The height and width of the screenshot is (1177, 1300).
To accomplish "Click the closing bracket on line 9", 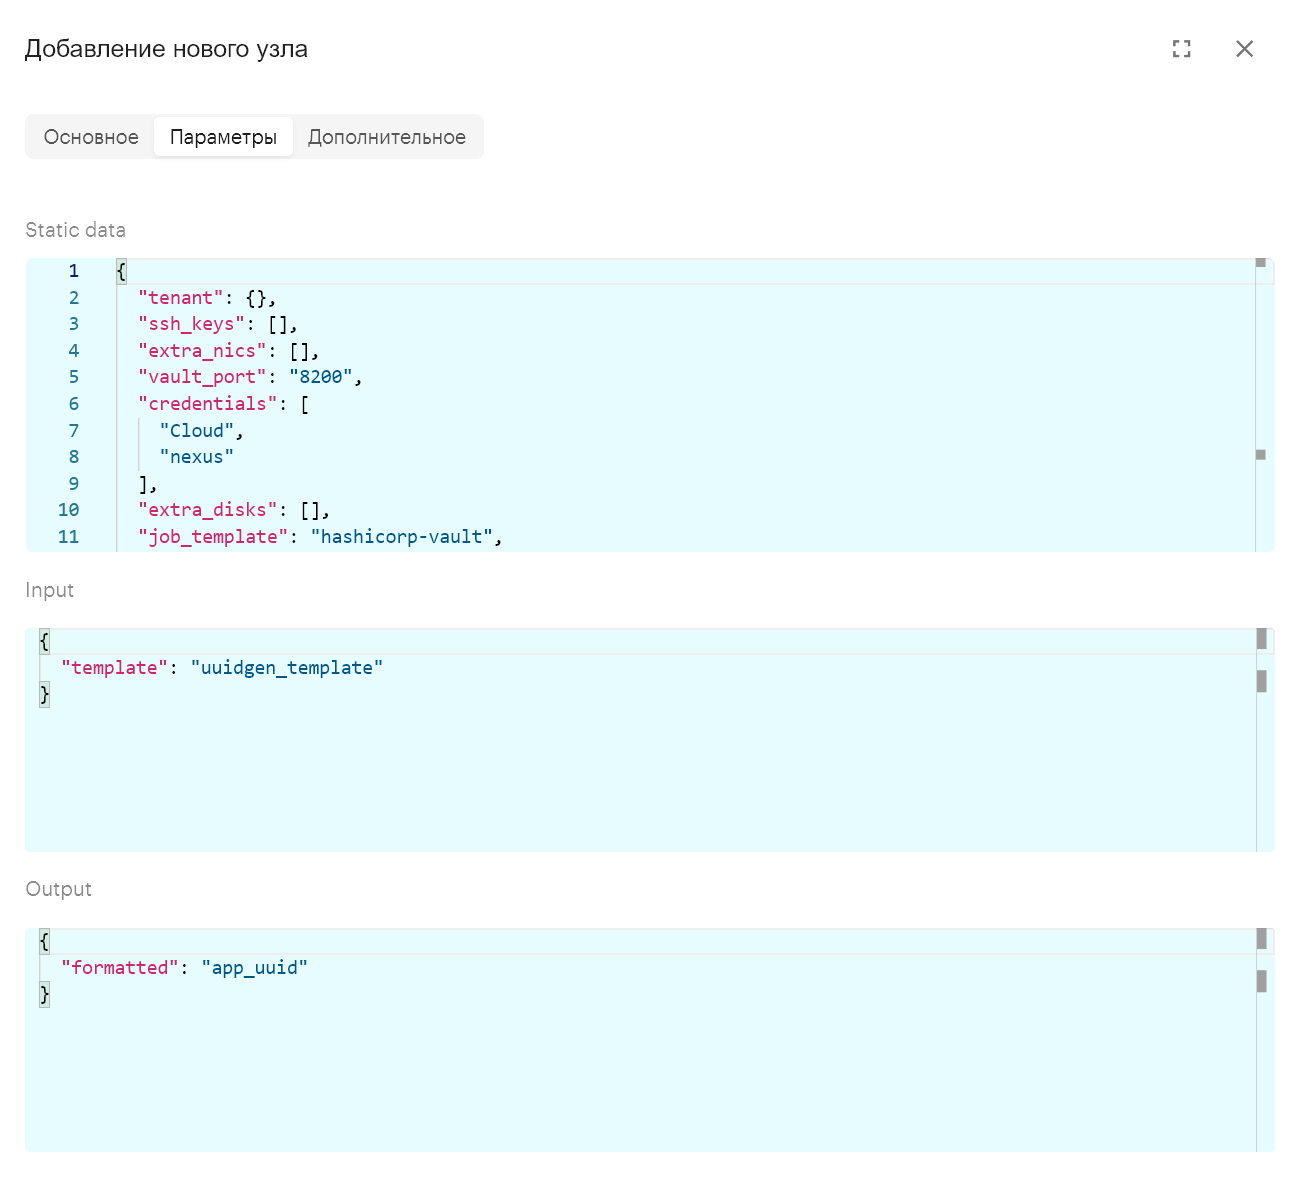I will [144, 484].
